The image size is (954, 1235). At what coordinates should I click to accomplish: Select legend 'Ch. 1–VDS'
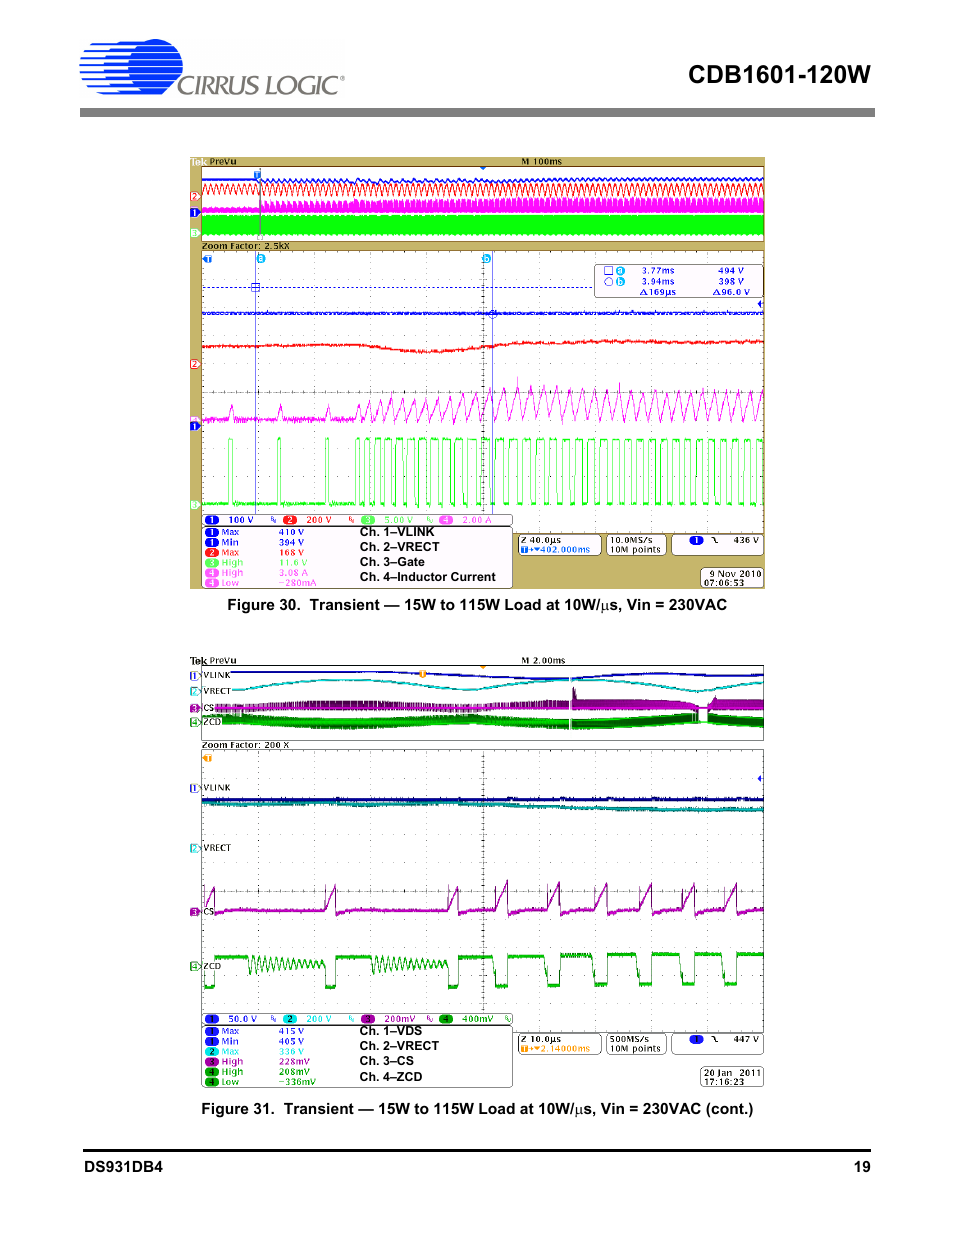[x=391, y=1031]
